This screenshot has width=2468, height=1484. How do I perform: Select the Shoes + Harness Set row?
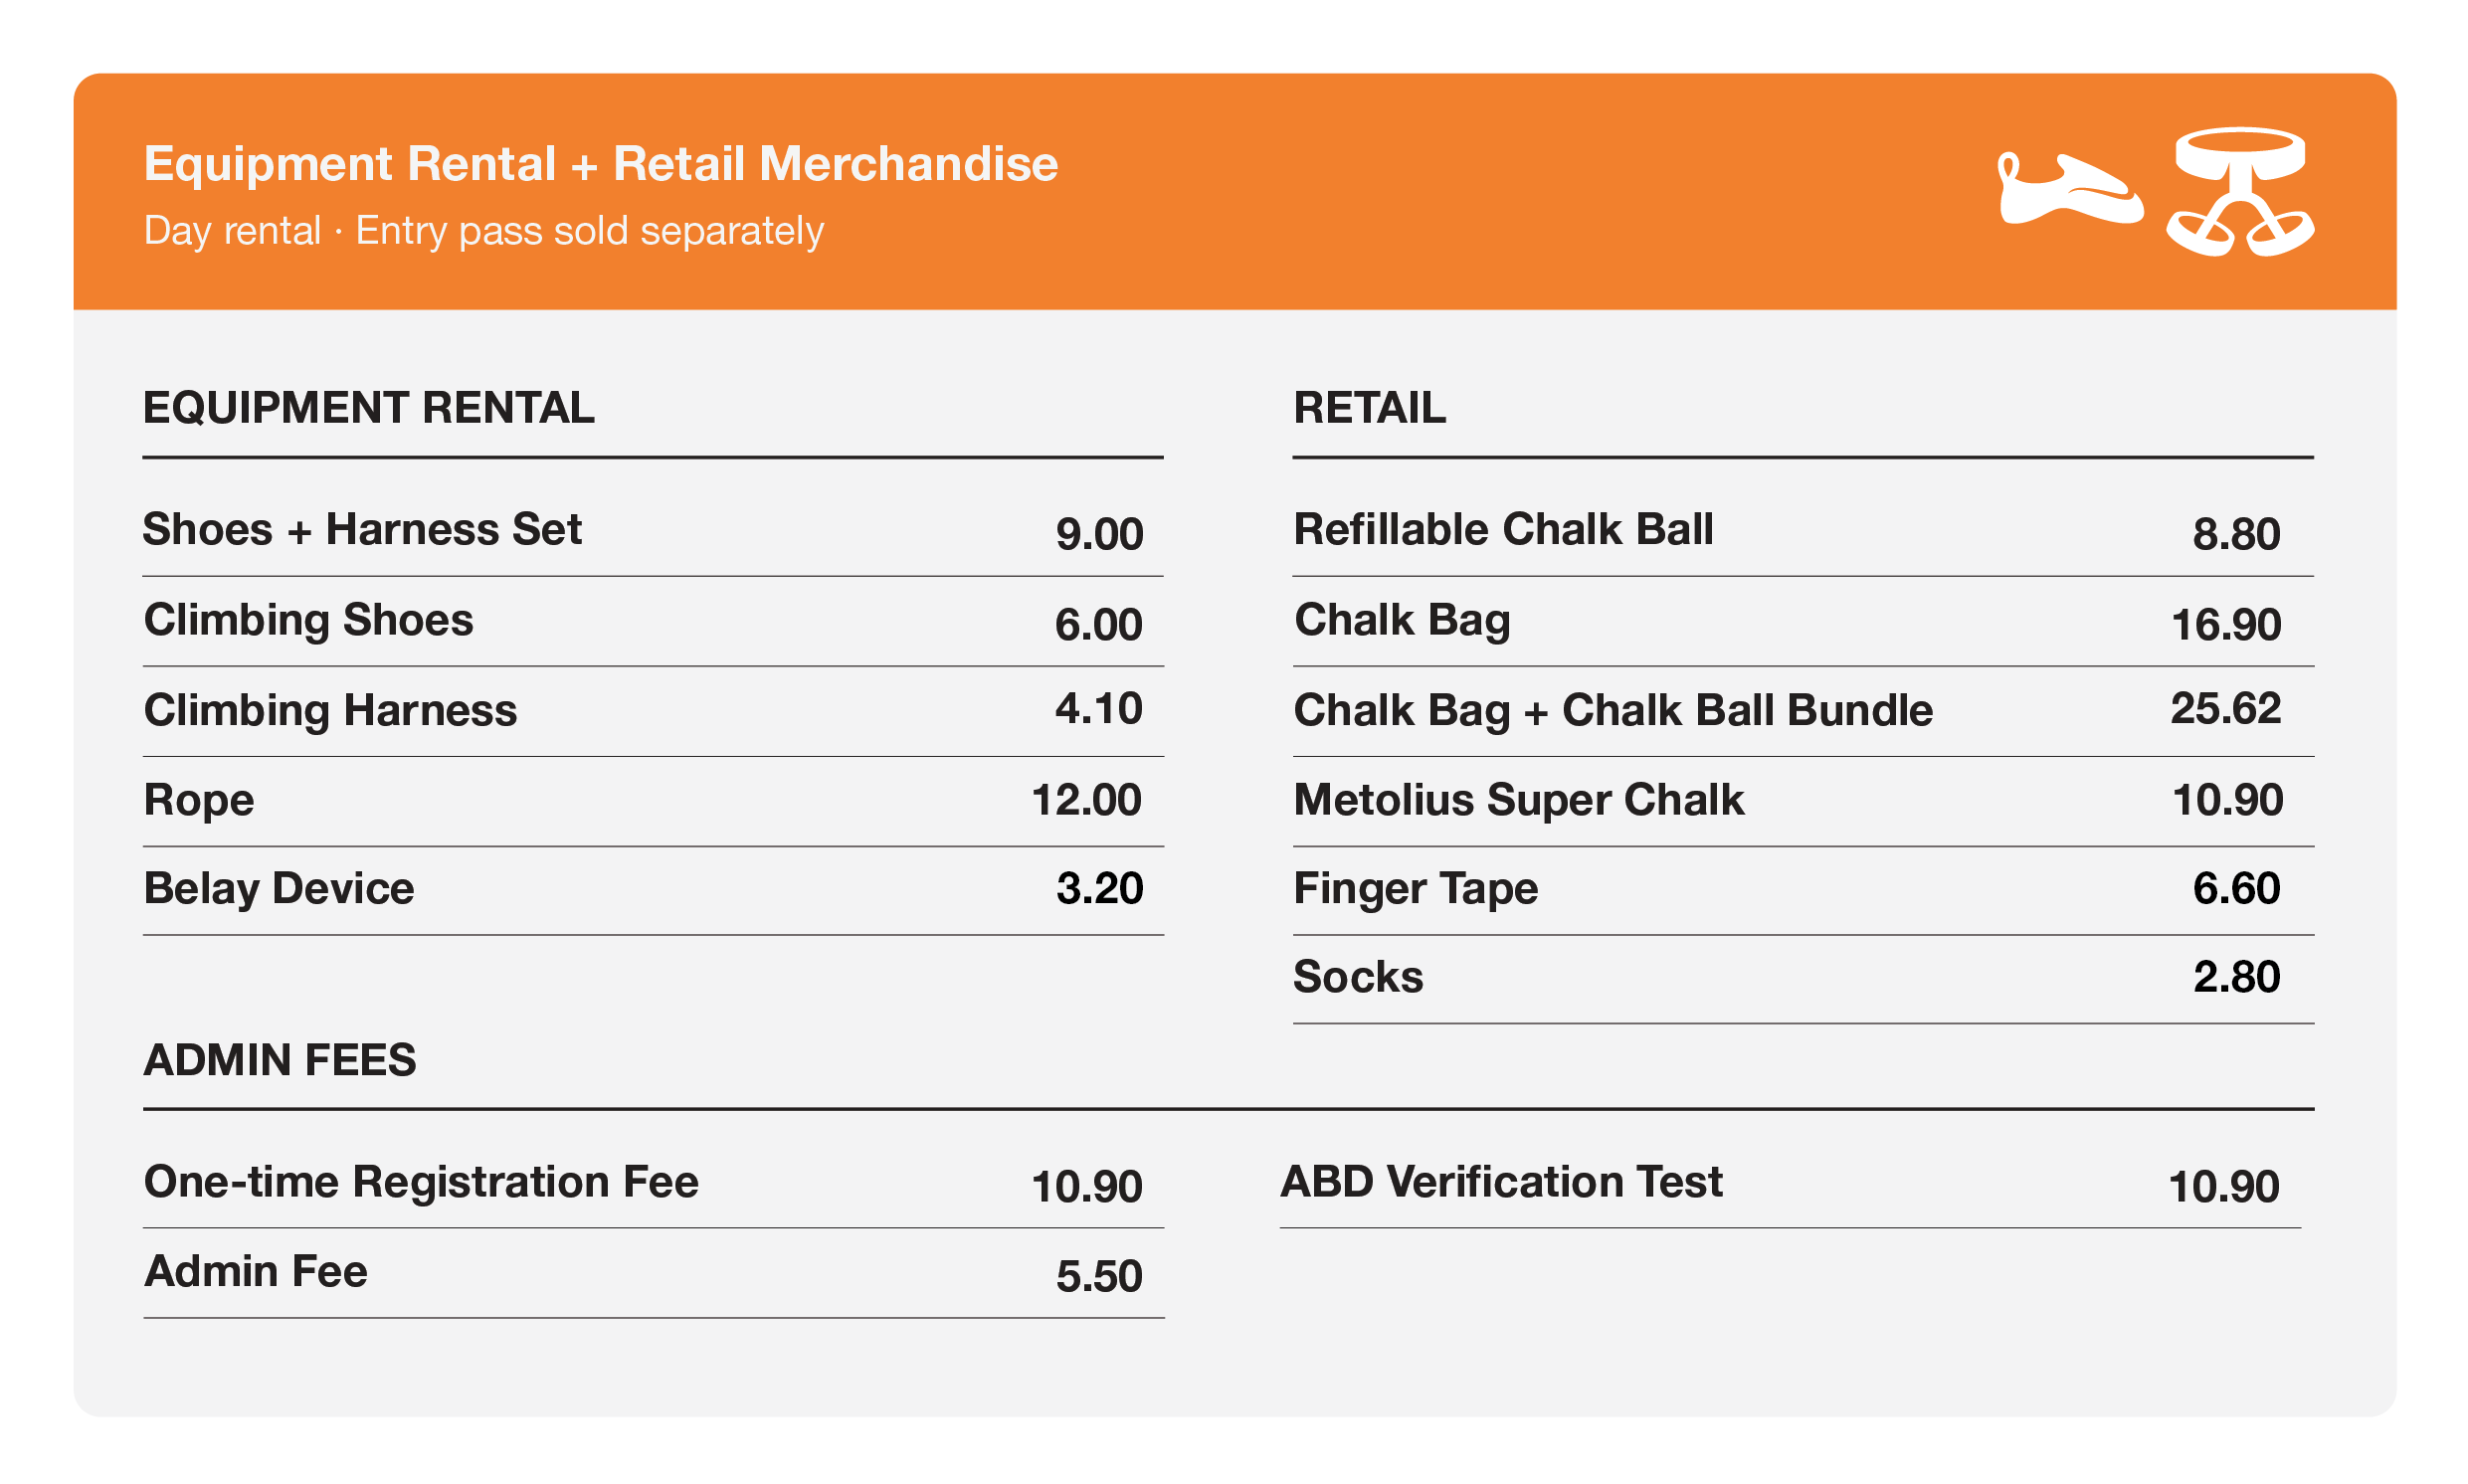coord(653,530)
